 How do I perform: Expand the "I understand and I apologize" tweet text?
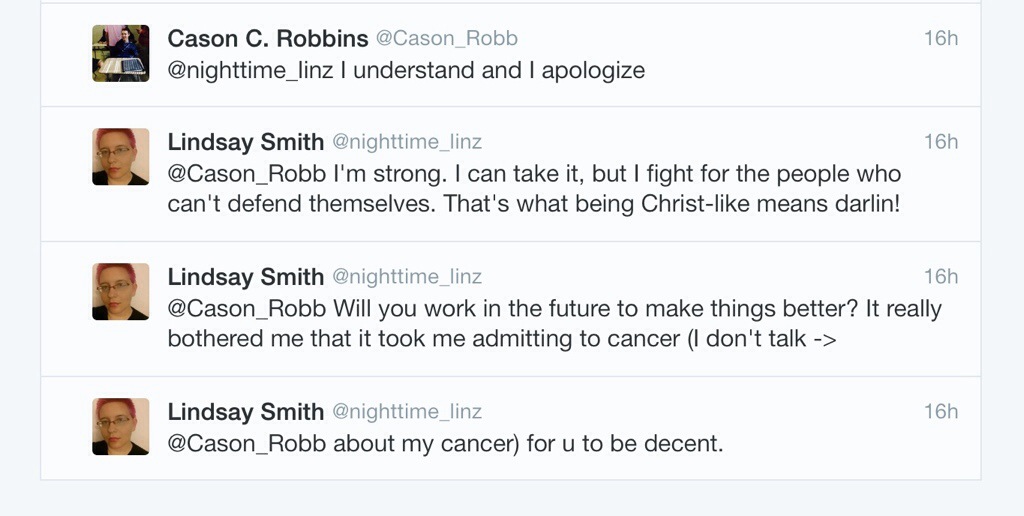pos(495,70)
